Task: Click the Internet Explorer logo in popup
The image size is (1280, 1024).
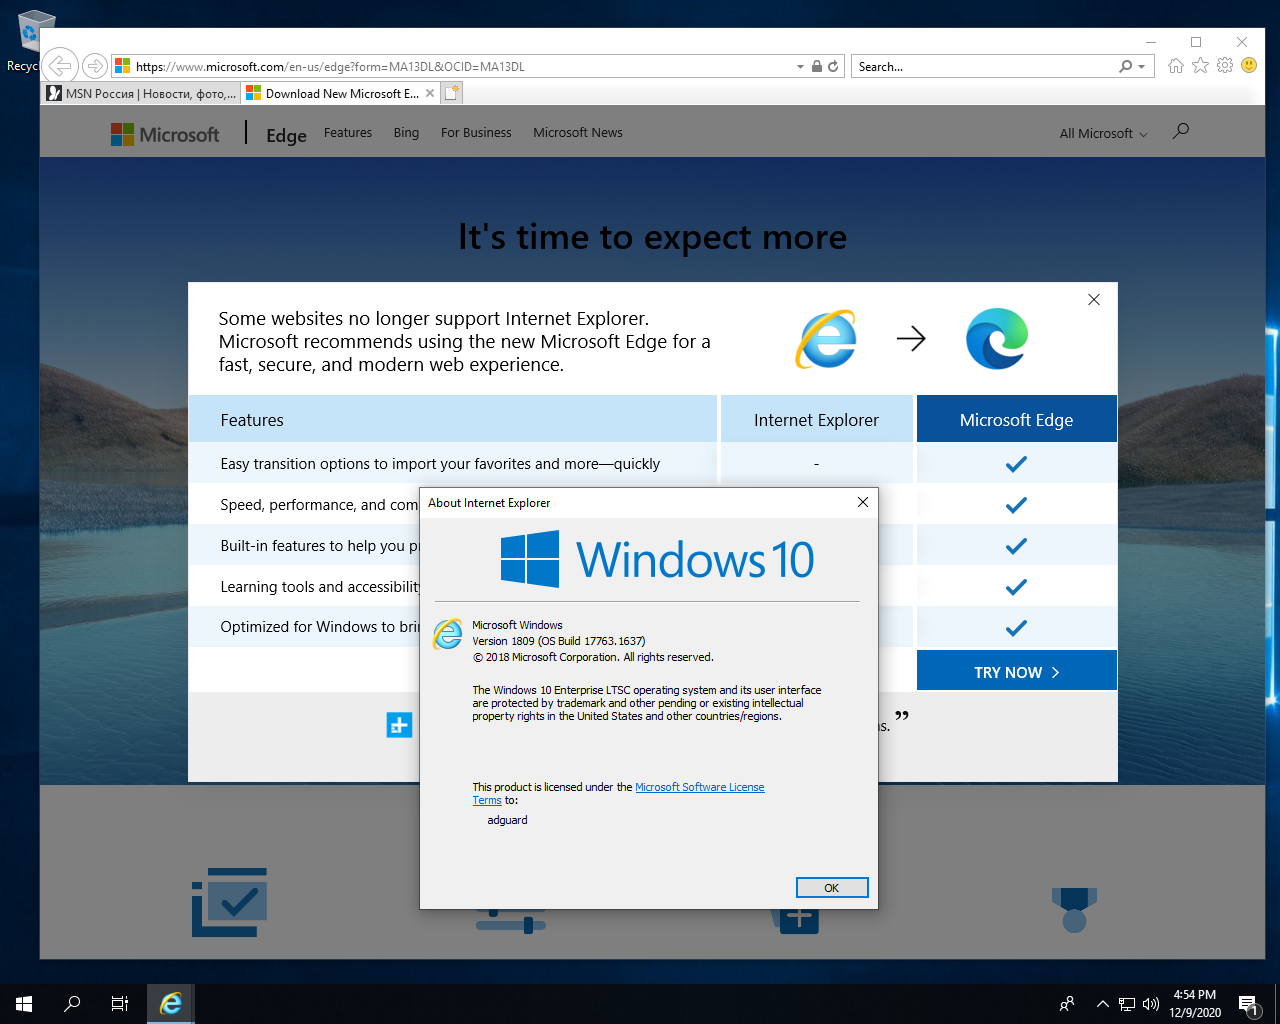Action: click(x=827, y=339)
